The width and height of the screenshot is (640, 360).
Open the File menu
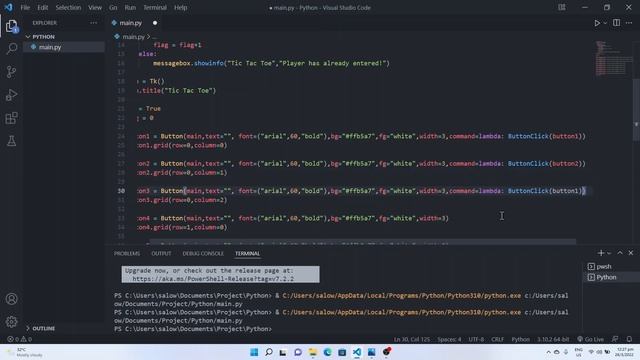point(25,7)
